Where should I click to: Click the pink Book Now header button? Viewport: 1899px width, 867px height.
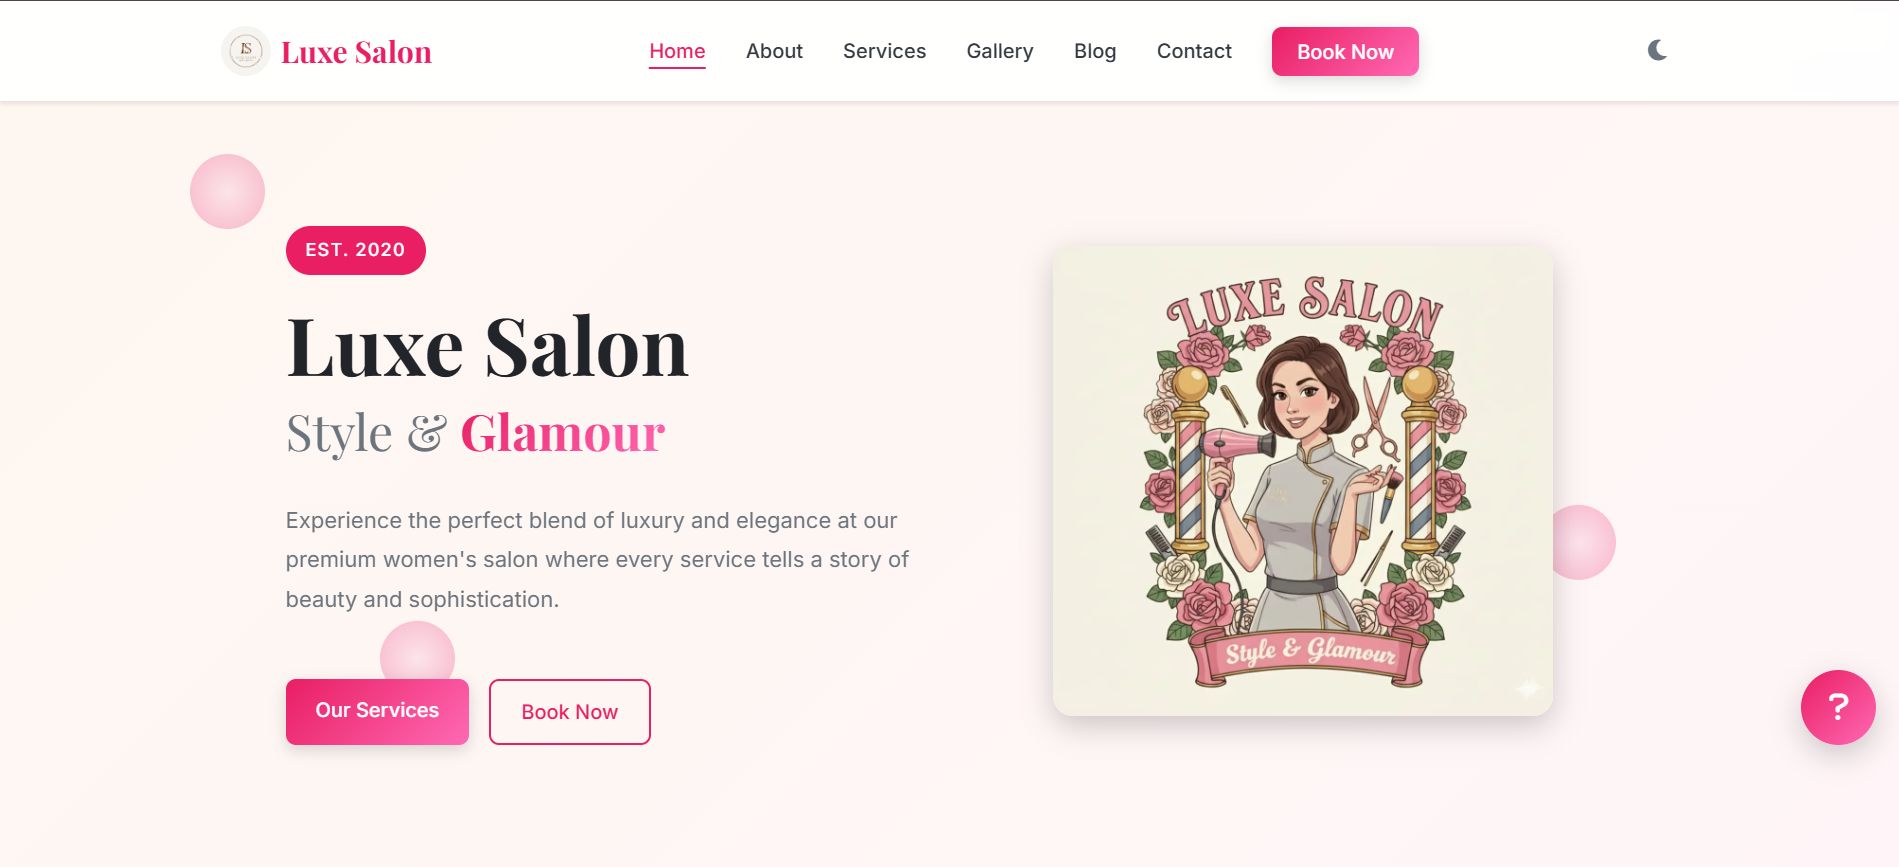click(x=1345, y=51)
